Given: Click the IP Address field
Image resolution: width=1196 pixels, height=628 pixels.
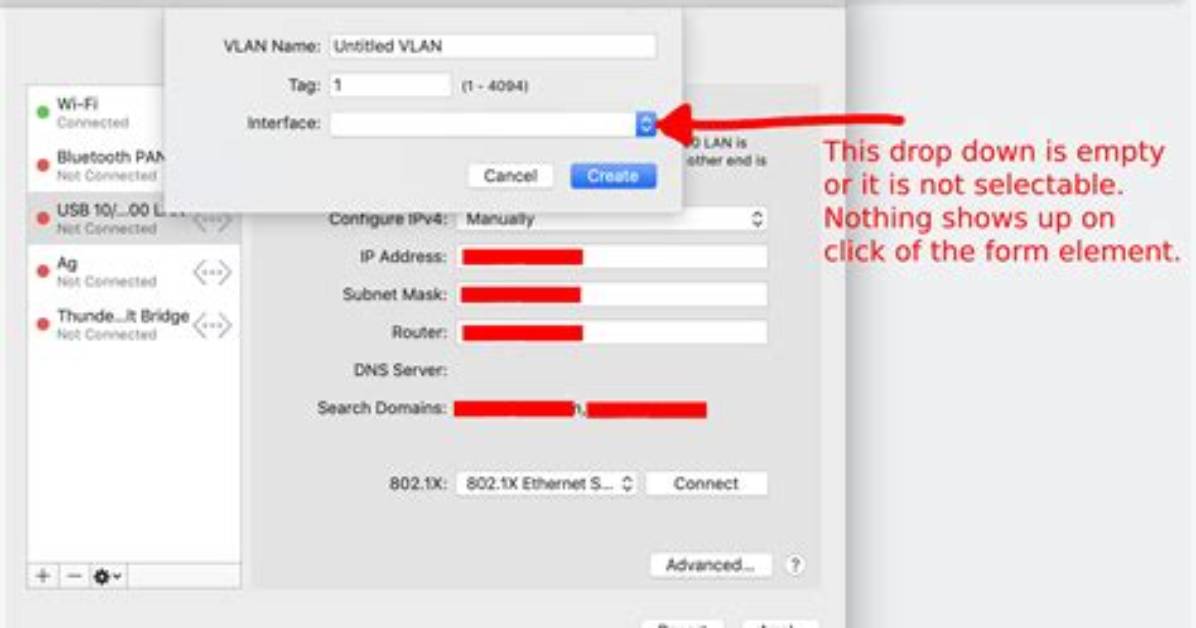Looking at the screenshot, I should point(612,257).
